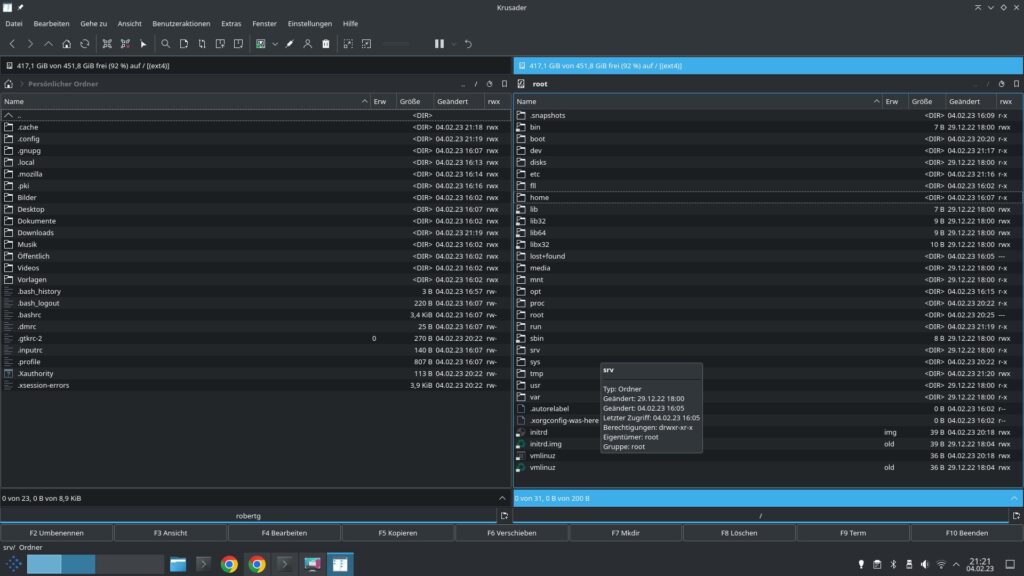The image size is (1024, 576).
Task: Click the undo arrow icon in the toolbar
Action: [x=468, y=44]
